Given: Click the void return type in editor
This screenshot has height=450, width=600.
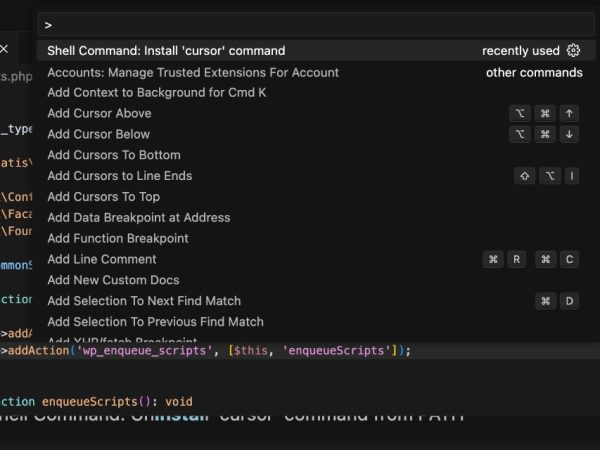Looking at the screenshot, I should point(179,401).
